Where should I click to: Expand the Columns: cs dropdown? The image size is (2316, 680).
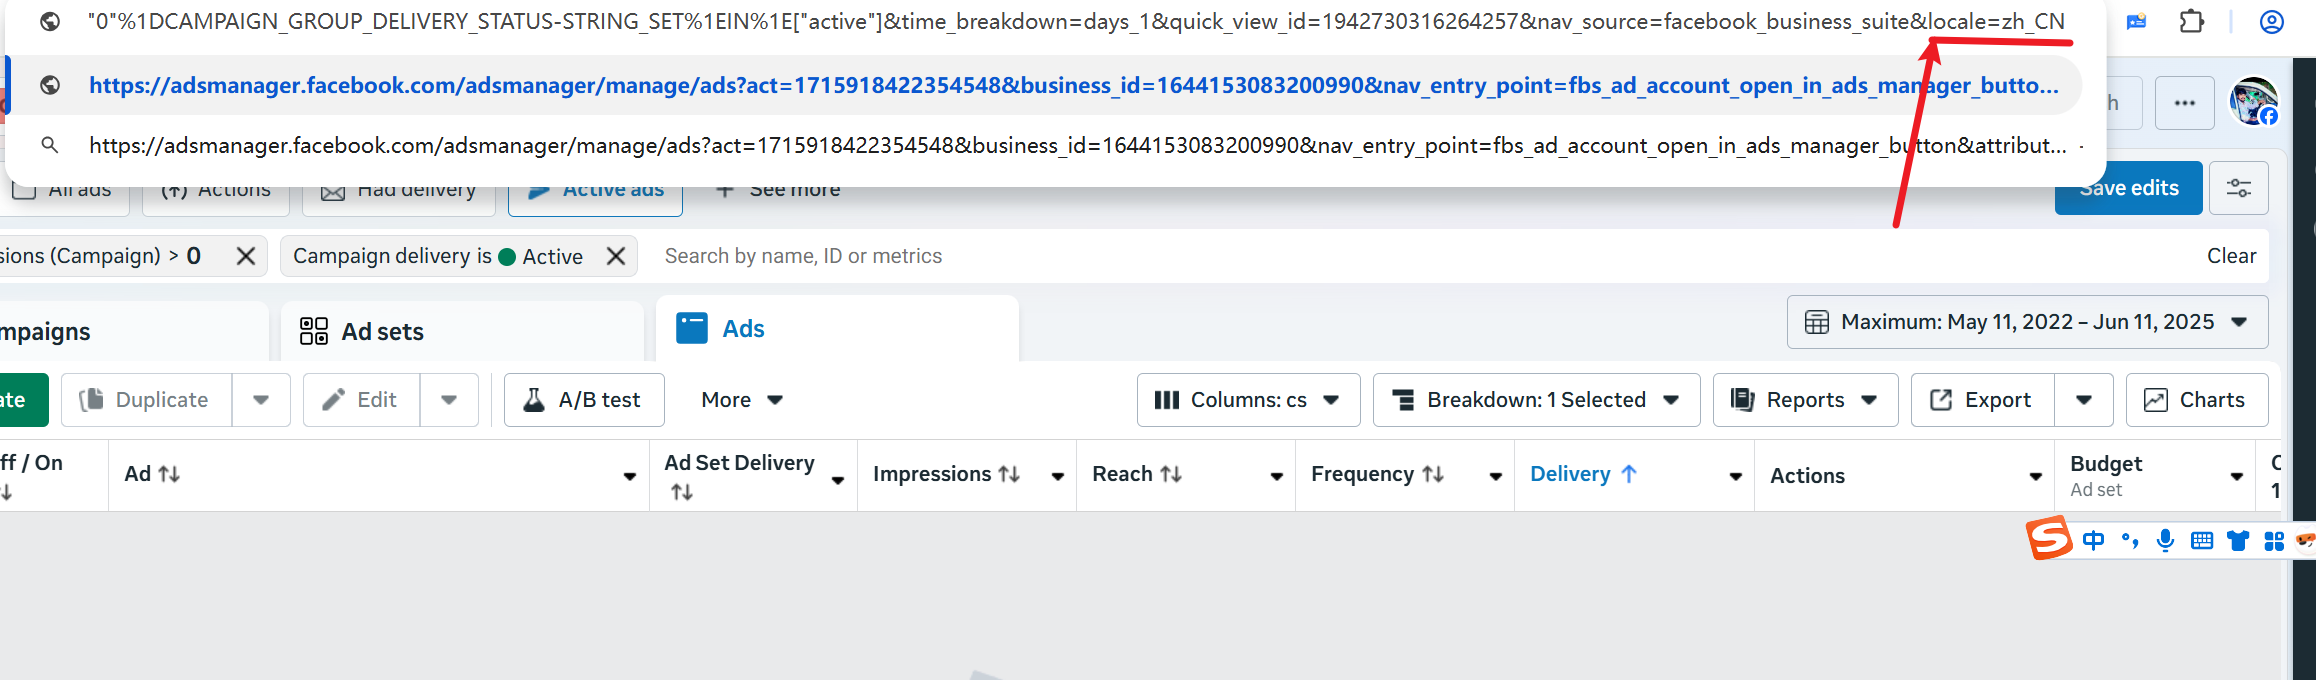(1247, 400)
